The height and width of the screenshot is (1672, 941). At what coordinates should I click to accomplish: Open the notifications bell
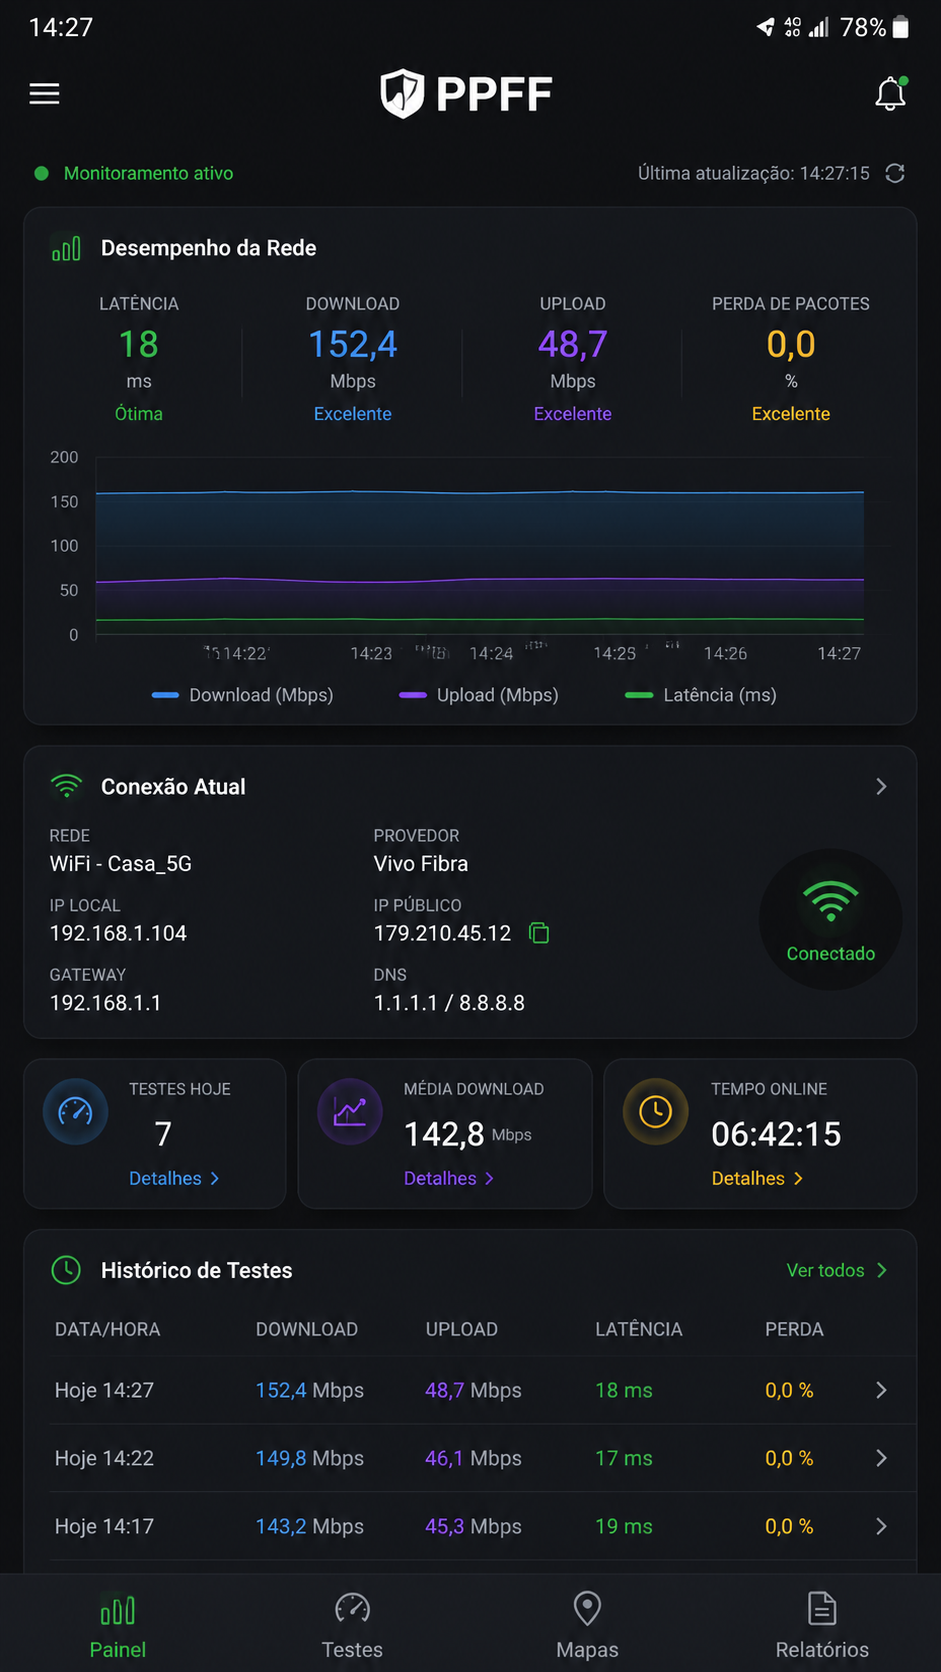tap(890, 94)
